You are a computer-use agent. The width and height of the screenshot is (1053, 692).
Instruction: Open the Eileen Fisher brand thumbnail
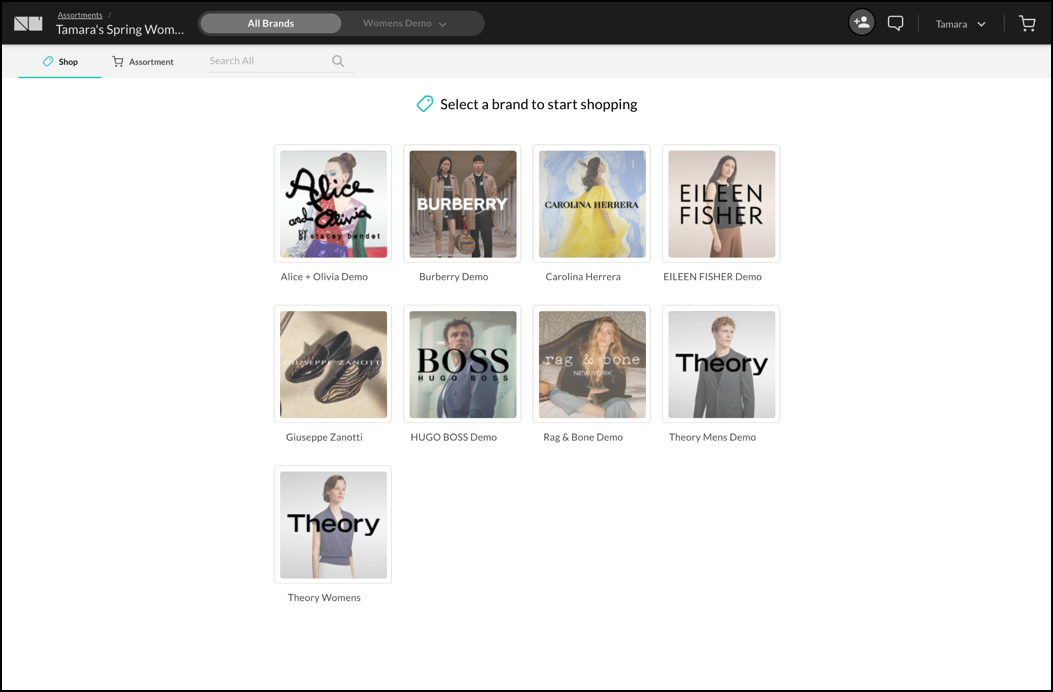tap(721, 204)
